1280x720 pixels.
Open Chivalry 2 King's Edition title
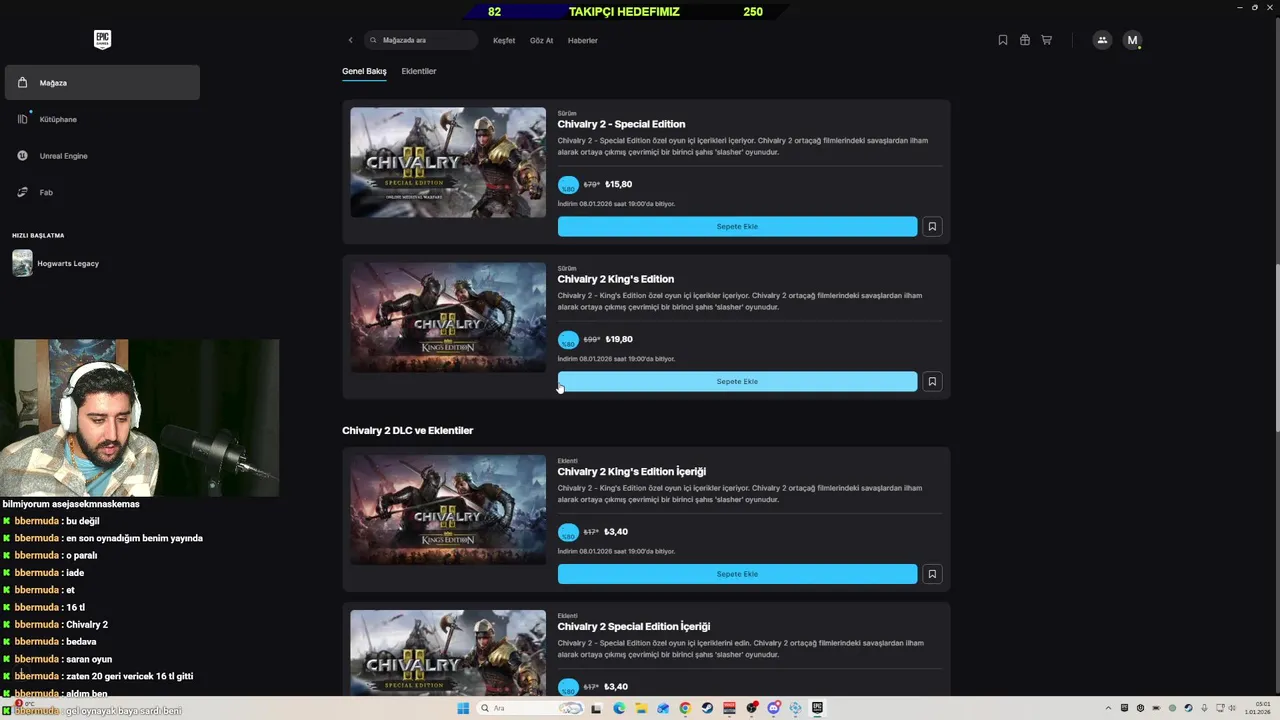[616, 279]
